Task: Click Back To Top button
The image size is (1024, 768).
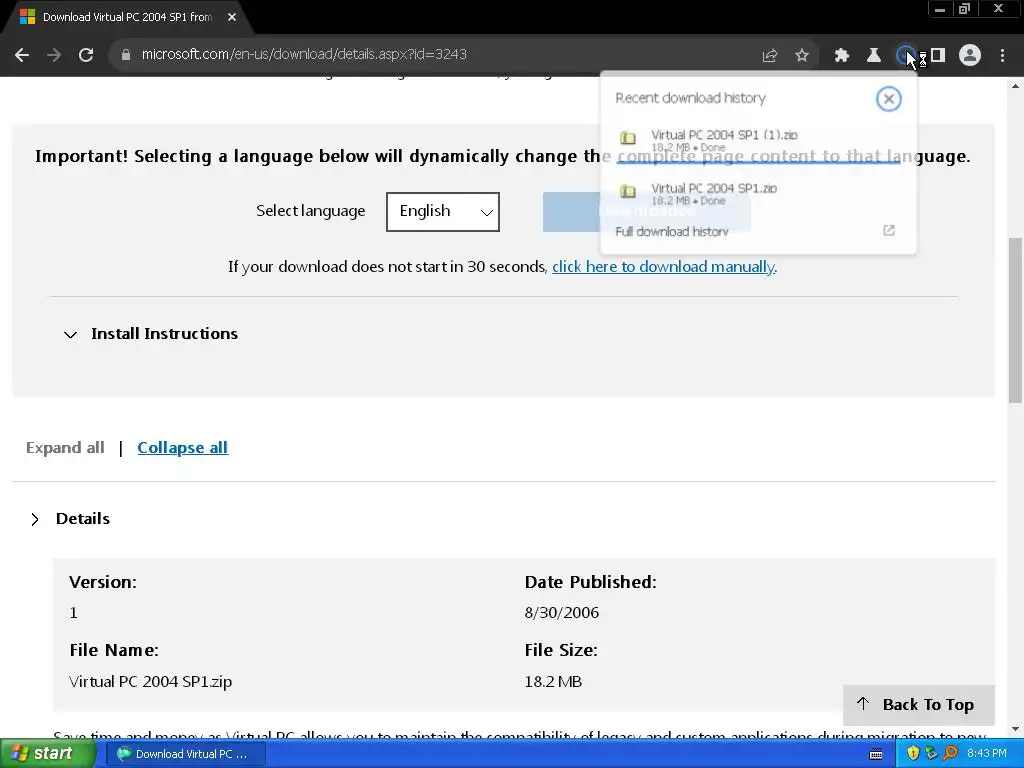Action: [918, 705]
